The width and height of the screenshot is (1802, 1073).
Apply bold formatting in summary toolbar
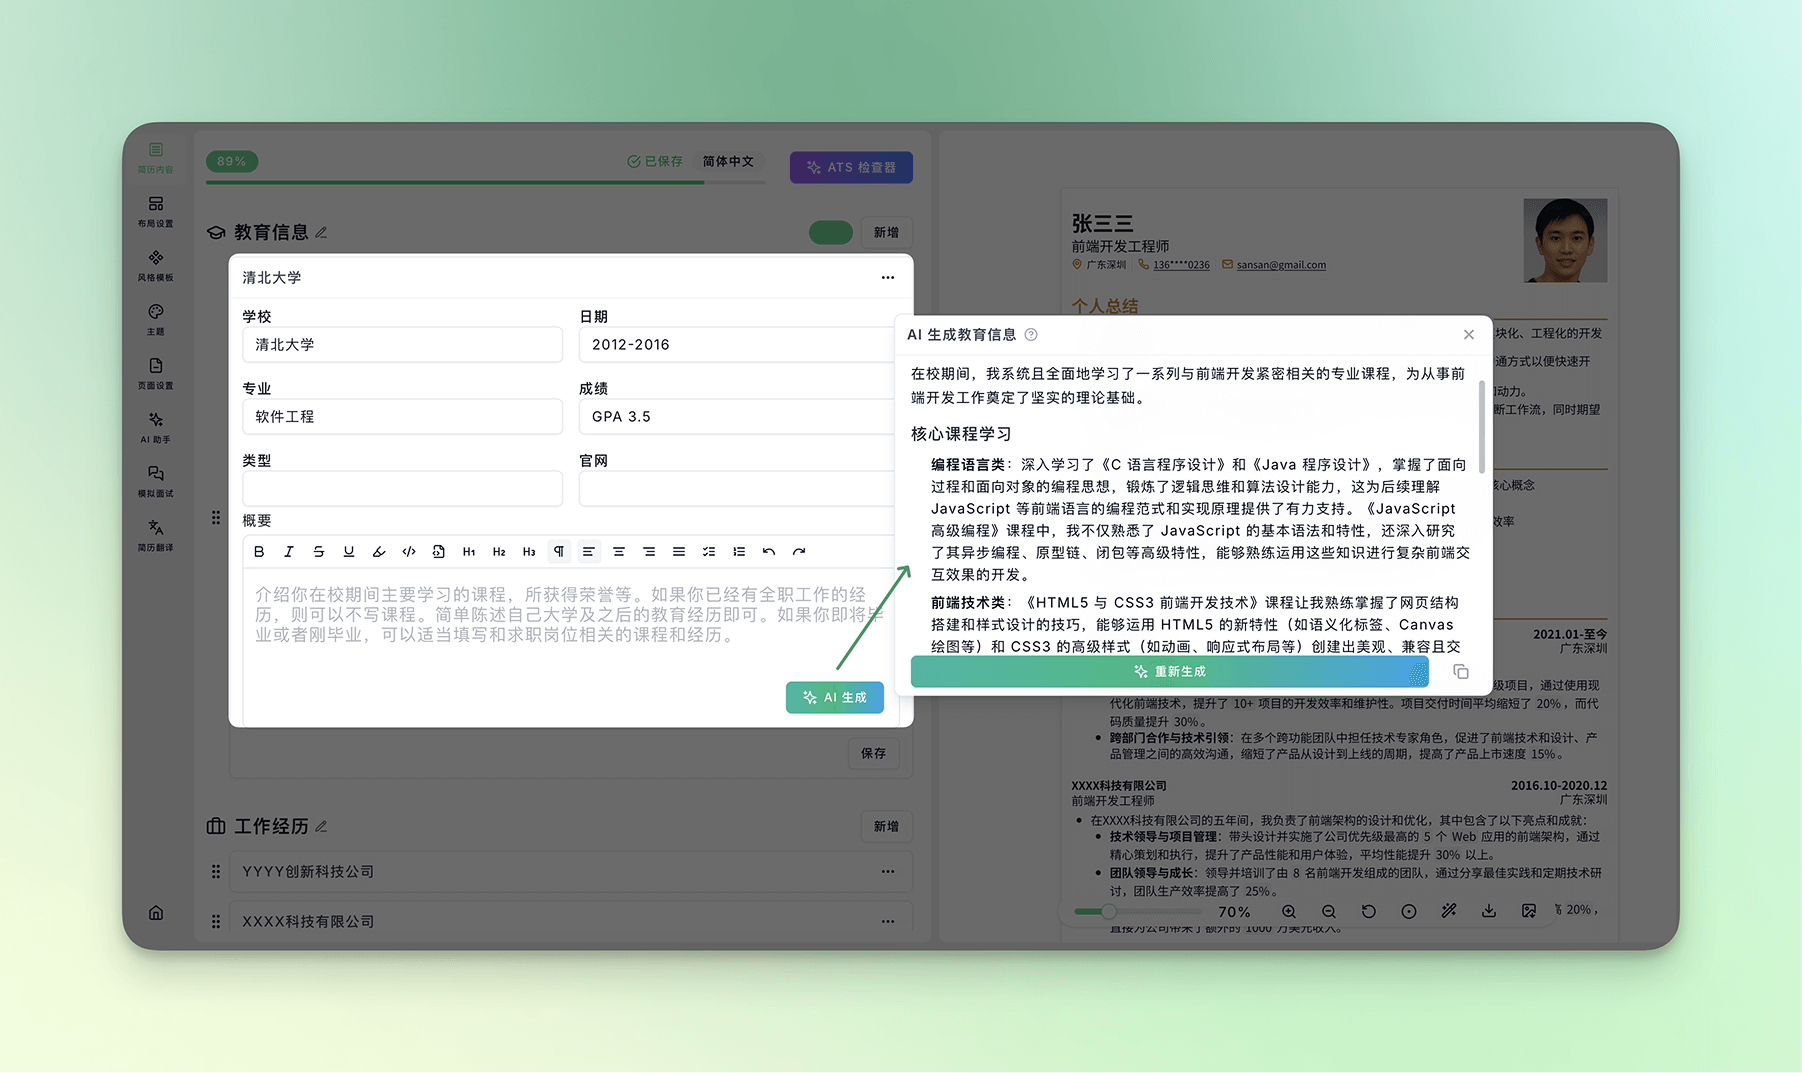pyautogui.click(x=259, y=552)
